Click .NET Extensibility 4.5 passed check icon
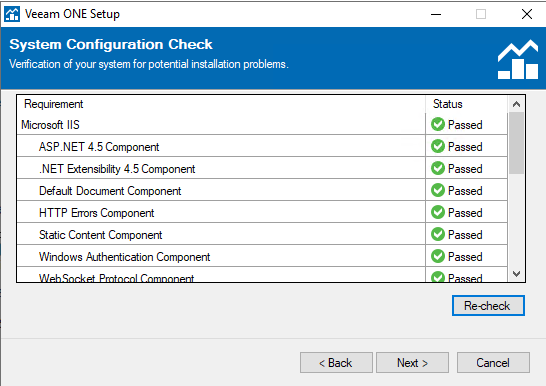The height and width of the screenshot is (386, 546). click(438, 168)
